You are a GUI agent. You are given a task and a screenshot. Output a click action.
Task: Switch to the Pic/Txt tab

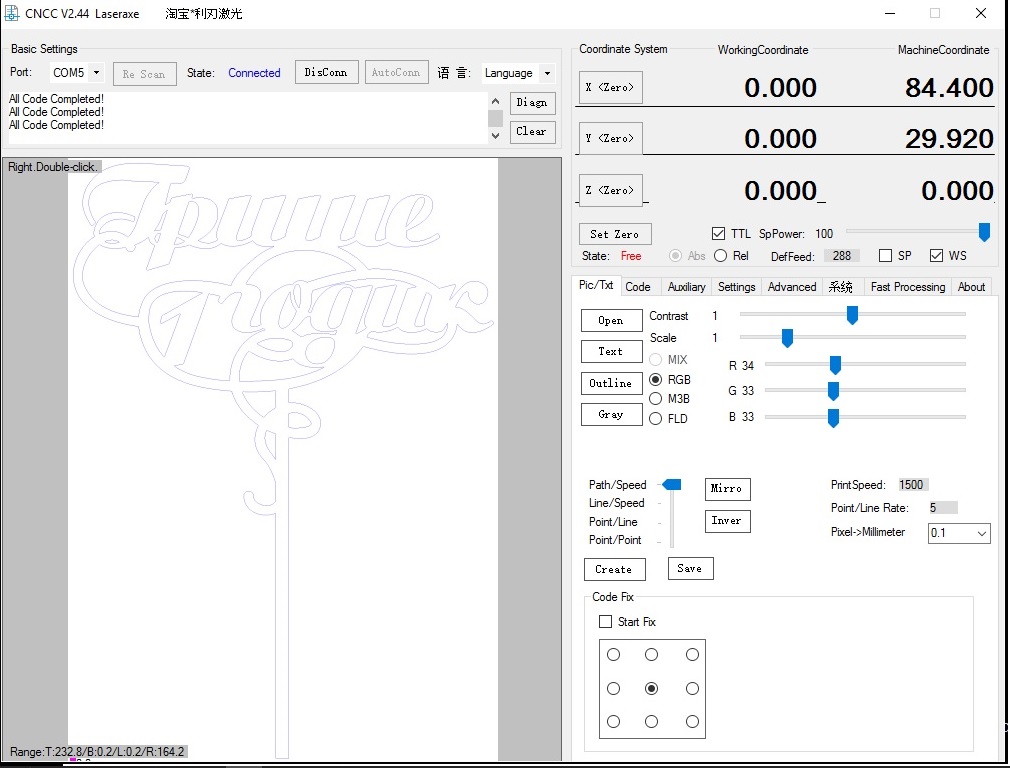pyautogui.click(x=596, y=285)
